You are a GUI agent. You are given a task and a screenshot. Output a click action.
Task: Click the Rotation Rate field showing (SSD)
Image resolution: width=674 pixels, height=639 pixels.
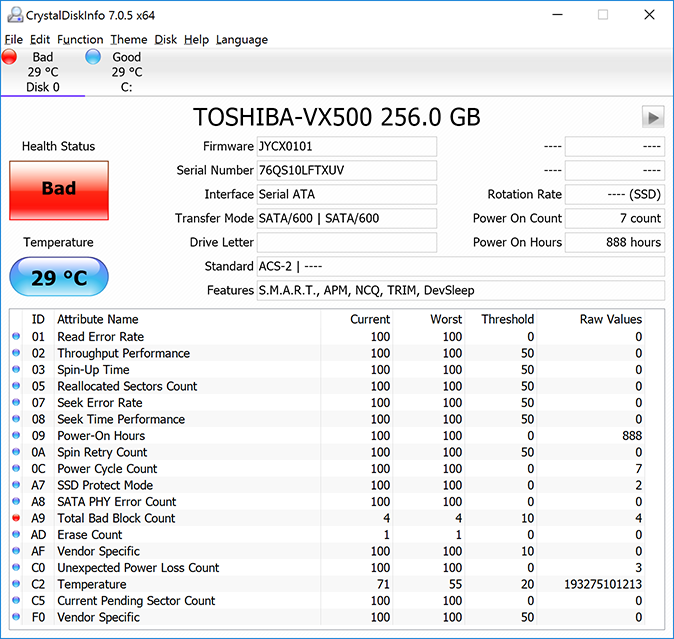point(615,195)
